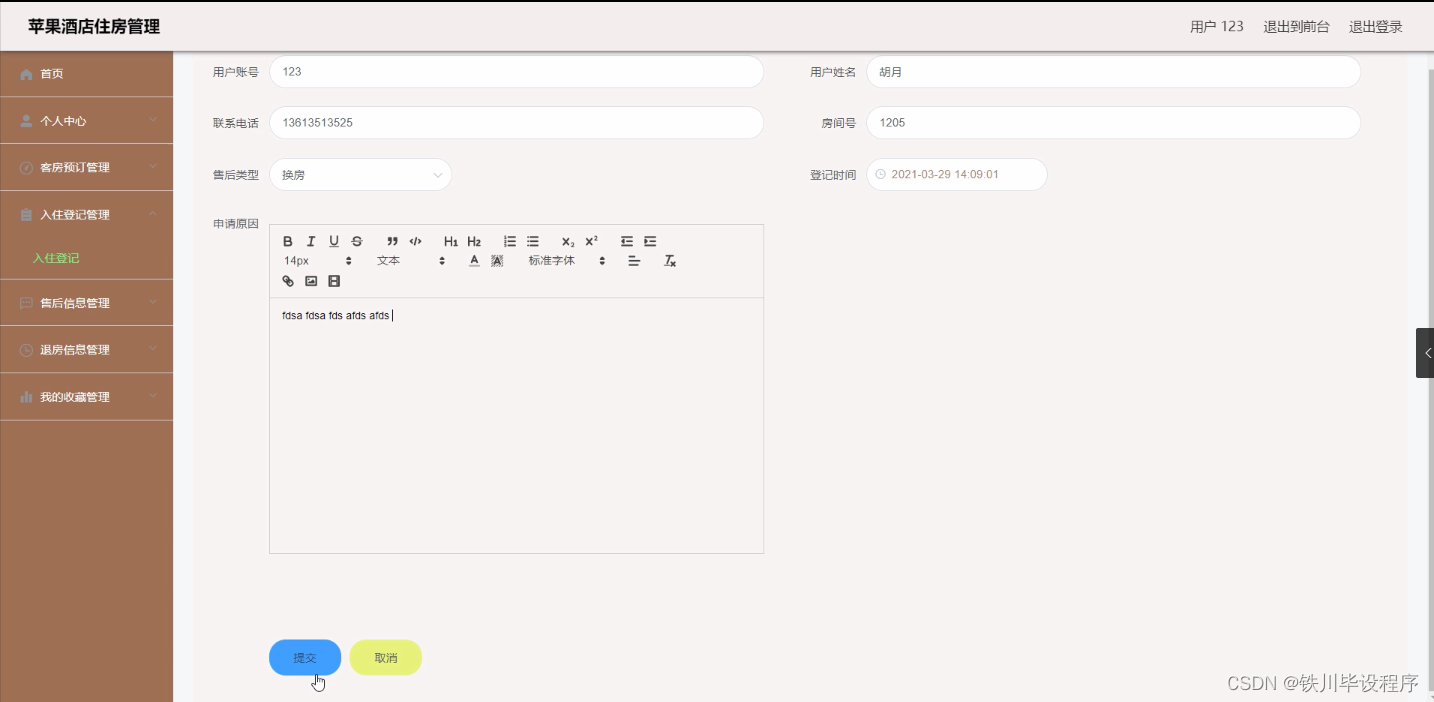Open the text background color picker
The height and width of the screenshot is (702, 1434).
497,261
